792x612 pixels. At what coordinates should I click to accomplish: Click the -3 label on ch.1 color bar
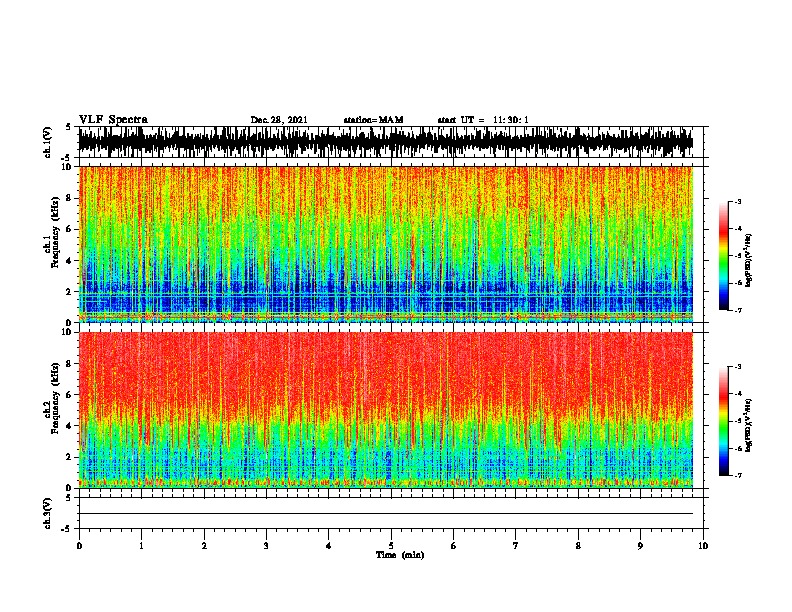point(737,202)
